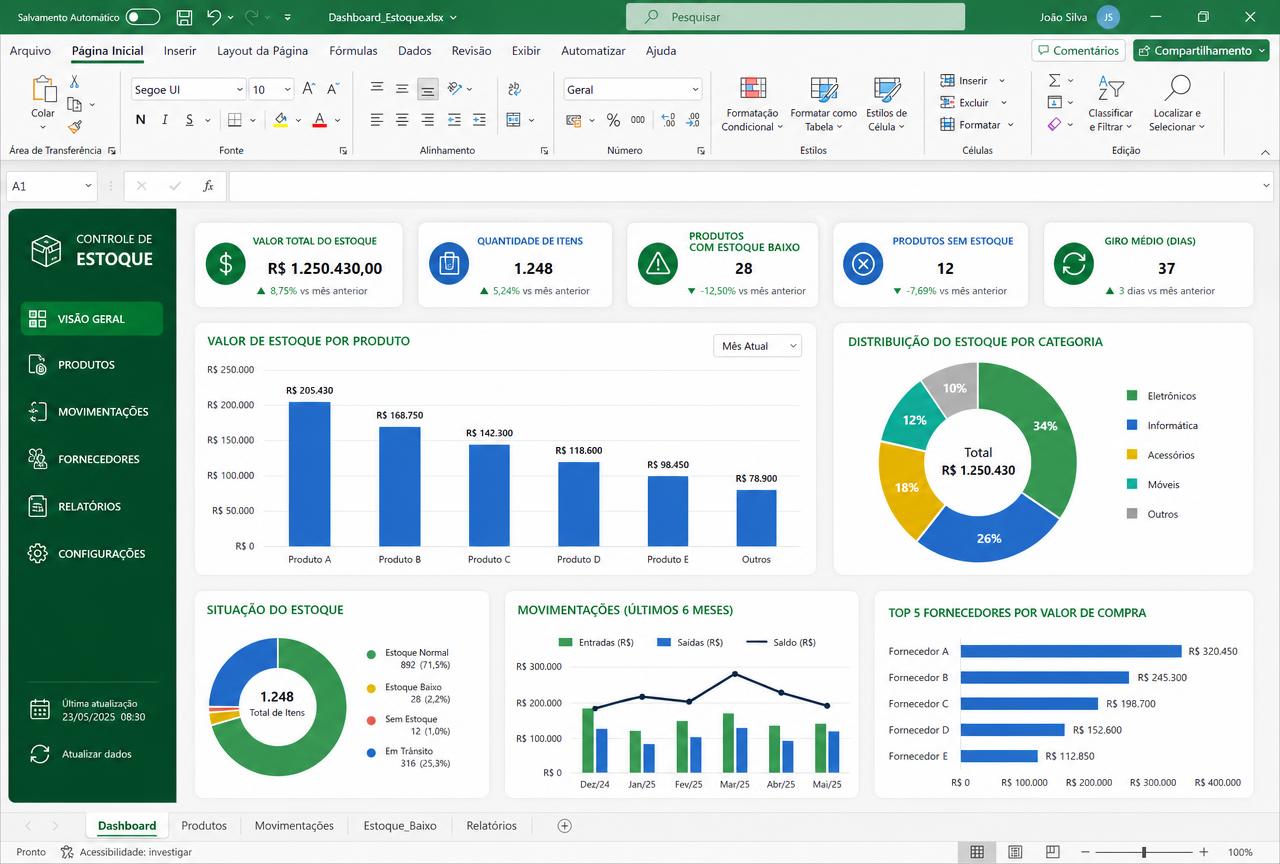Viewport: 1280px width, 864px height.
Task: Click the Compartilhamento share button
Action: point(1200,50)
